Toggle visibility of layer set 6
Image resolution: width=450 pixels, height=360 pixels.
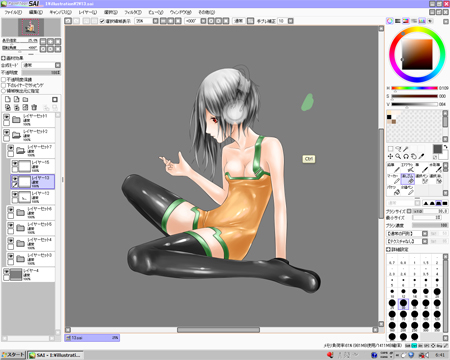point(11,210)
